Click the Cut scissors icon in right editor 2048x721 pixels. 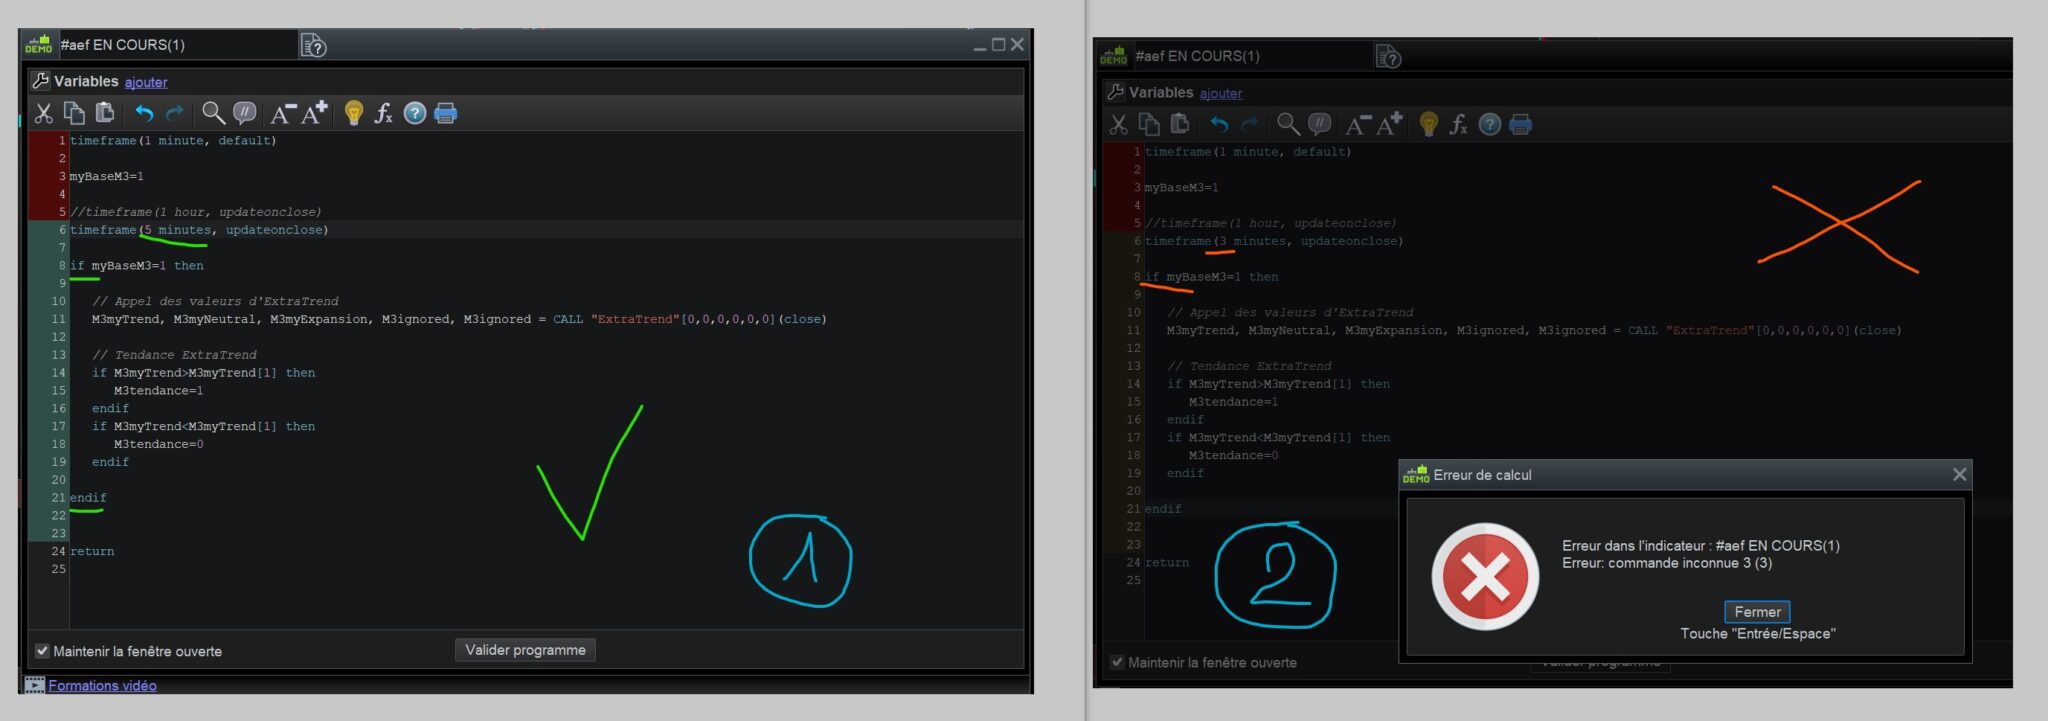click(x=1118, y=125)
